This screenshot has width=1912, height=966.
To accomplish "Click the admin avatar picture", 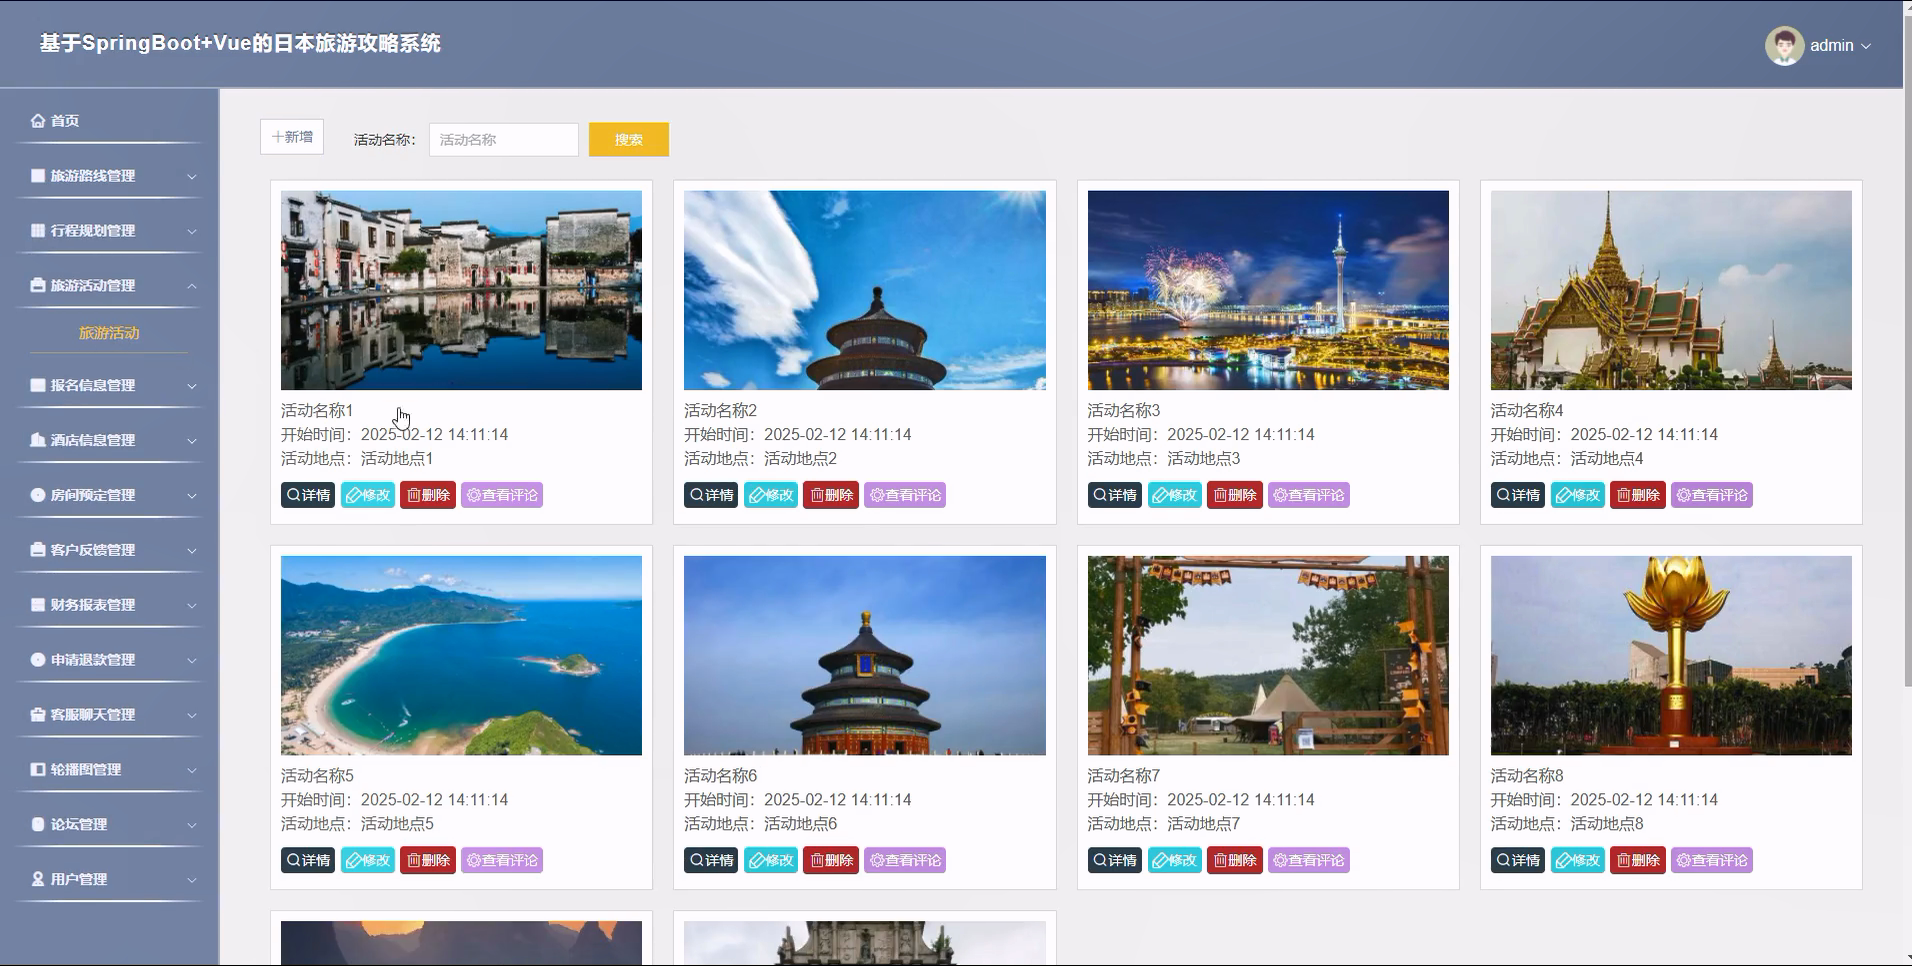I will (x=1784, y=45).
